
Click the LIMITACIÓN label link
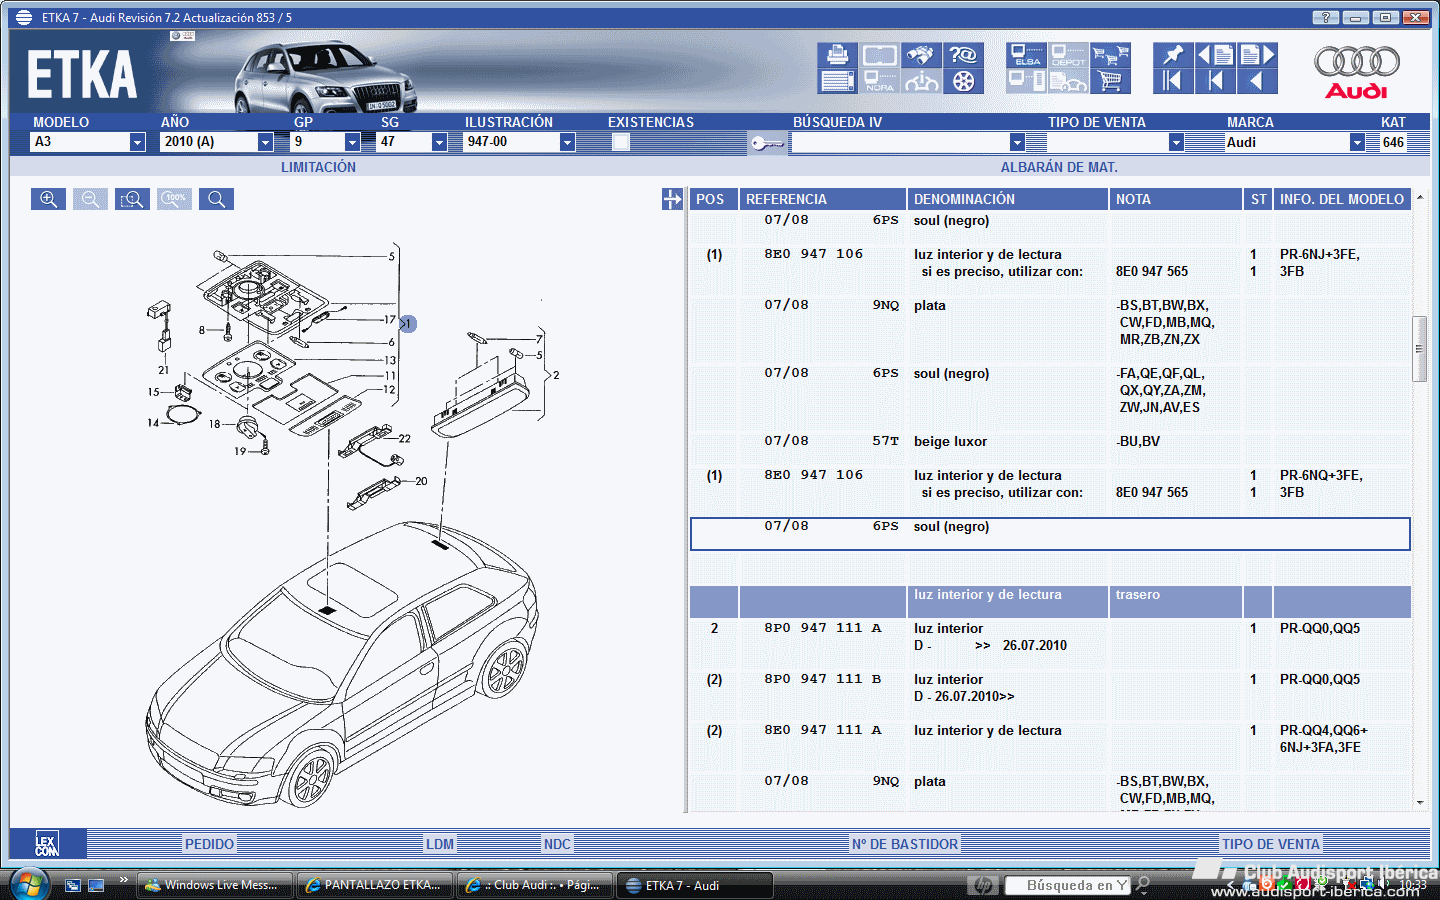[x=318, y=167]
